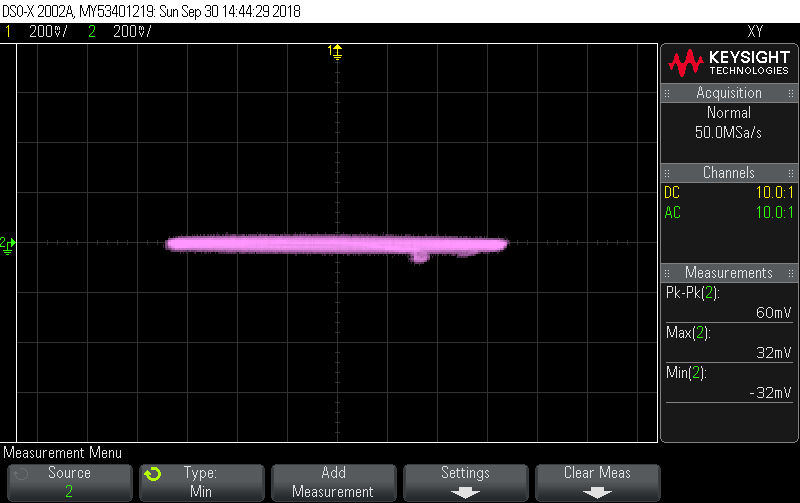Click the yellow 10.0:1 probe ratio
Viewport: 800px width, 503px height.
point(774,192)
